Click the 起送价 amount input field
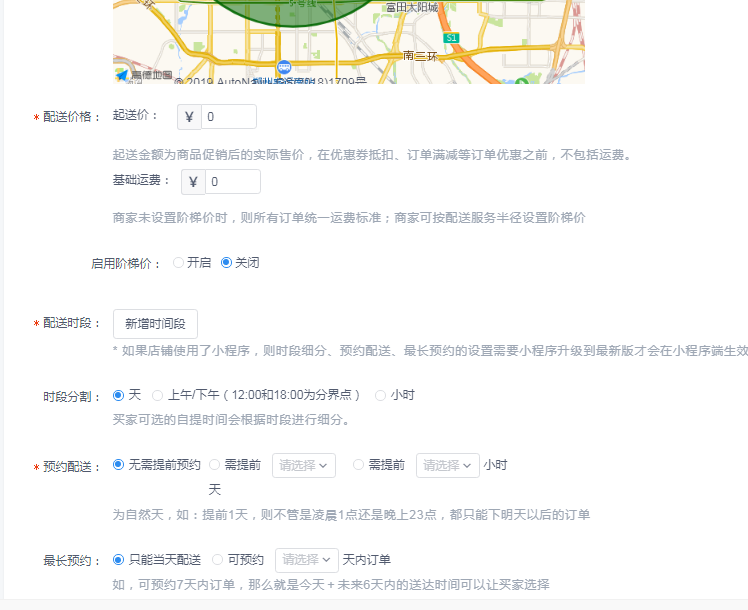 click(229, 117)
